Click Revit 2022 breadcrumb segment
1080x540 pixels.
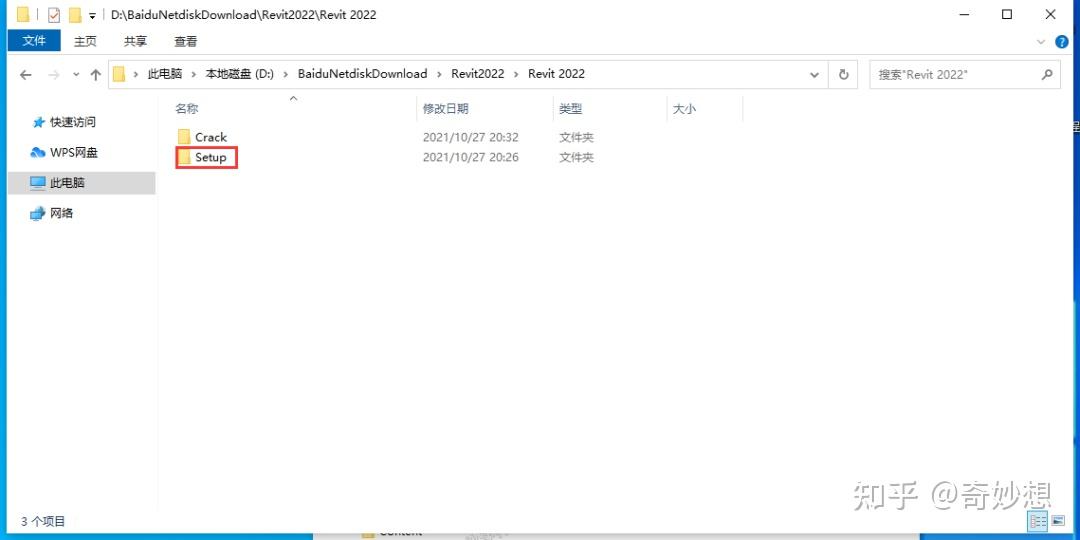(557, 74)
